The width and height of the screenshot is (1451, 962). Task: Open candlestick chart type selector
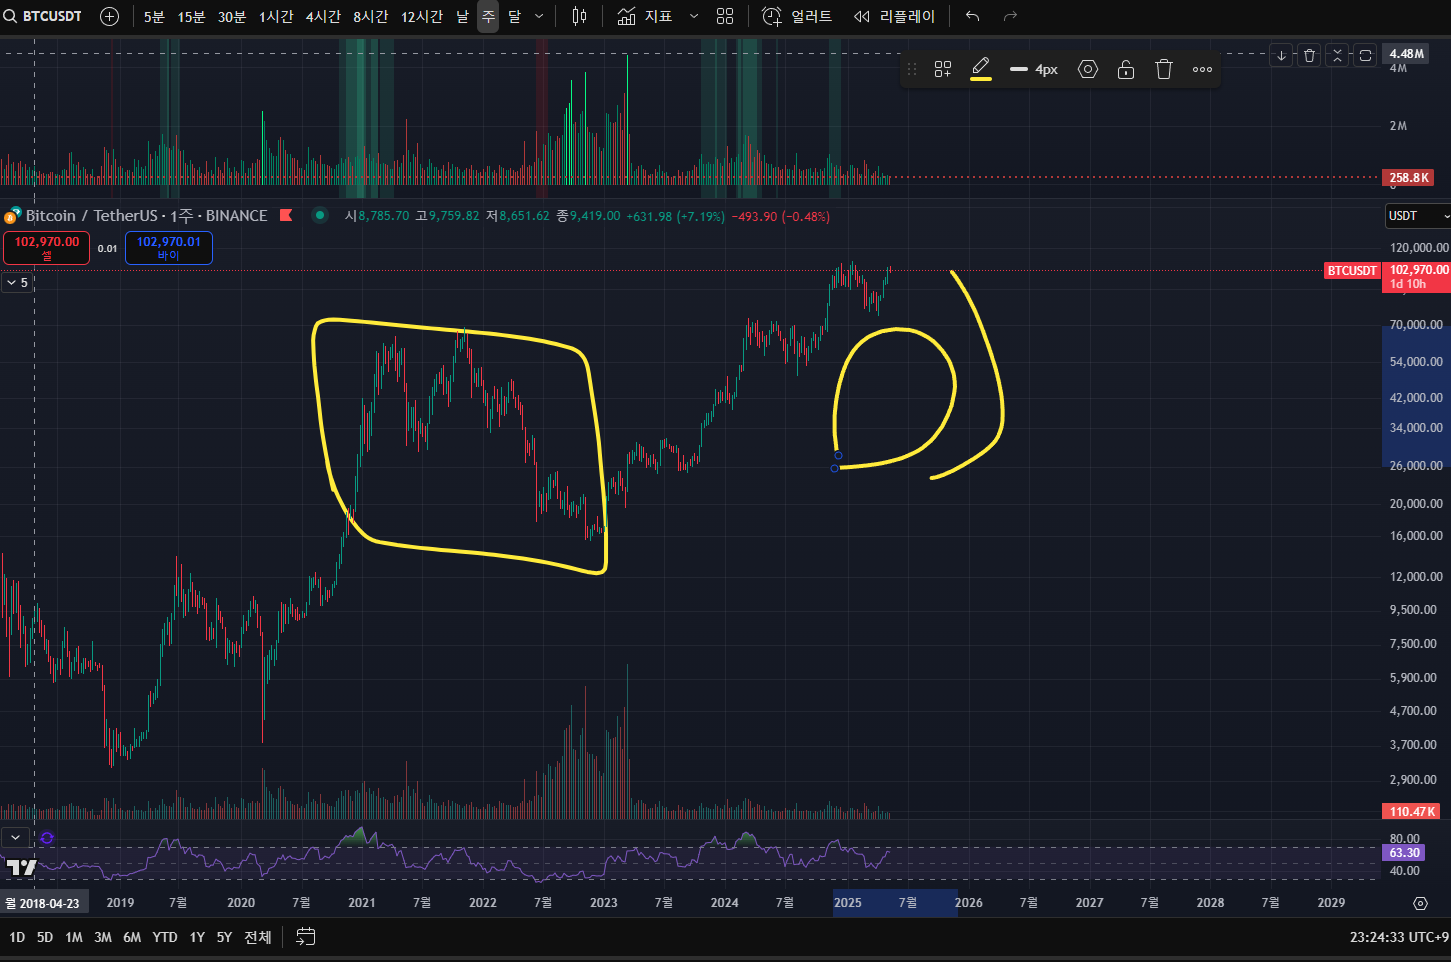coord(579,16)
